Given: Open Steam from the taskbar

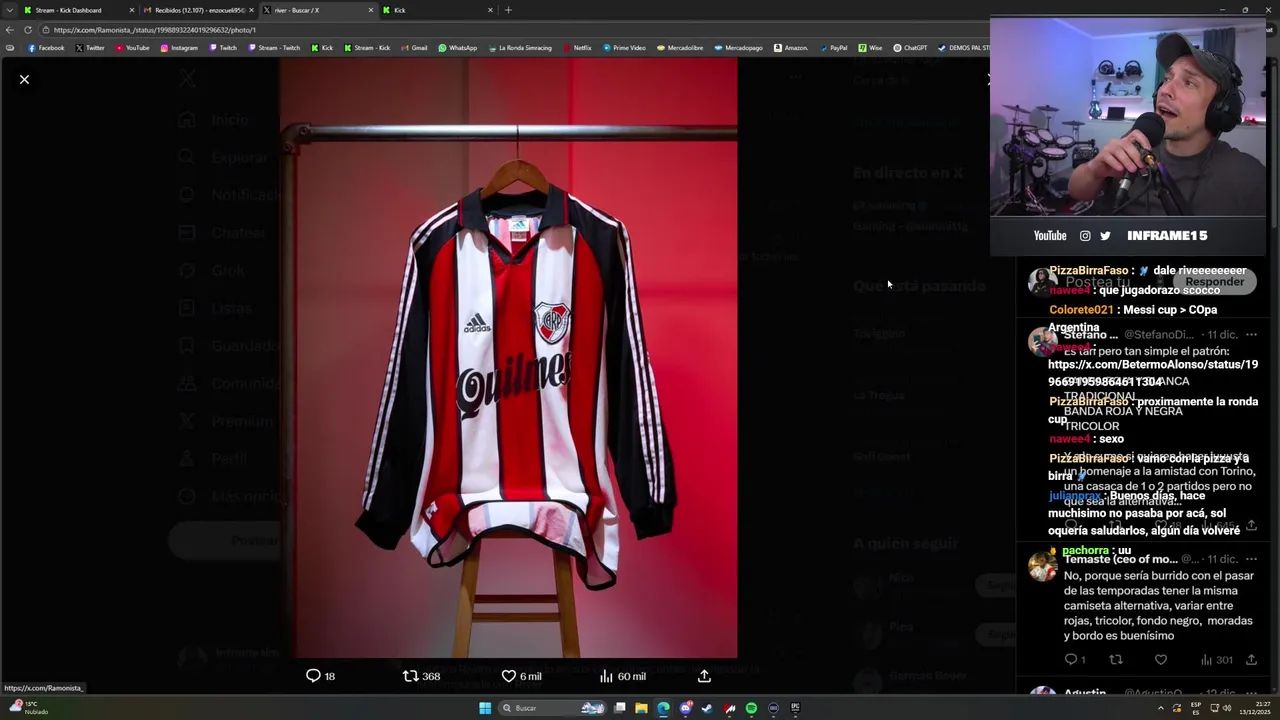Looking at the screenshot, I should click(x=707, y=708).
